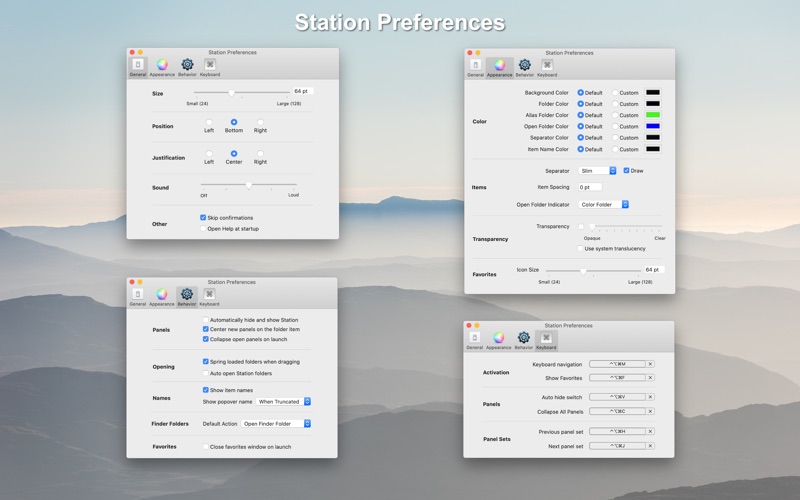Open the Separator Slim dropdown

click(597, 170)
